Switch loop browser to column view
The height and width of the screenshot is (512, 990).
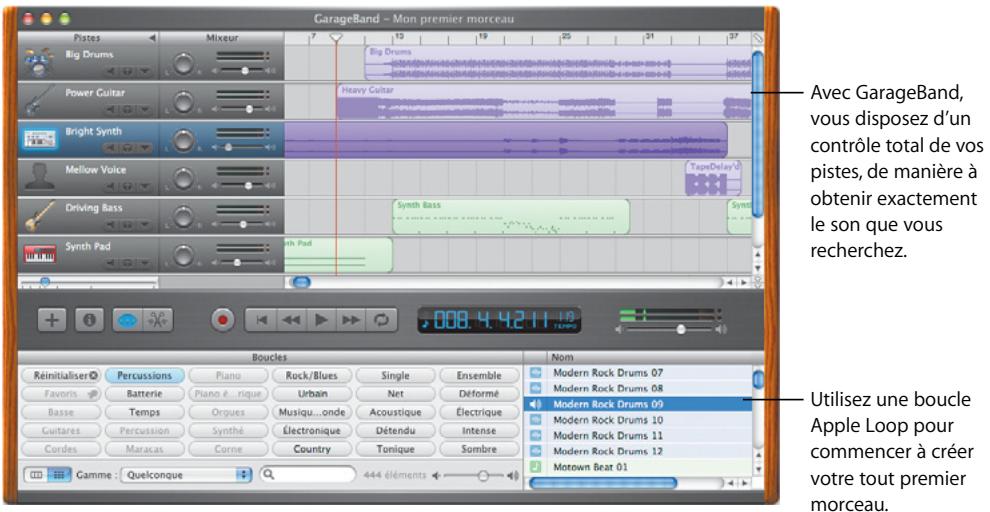[x=37, y=475]
